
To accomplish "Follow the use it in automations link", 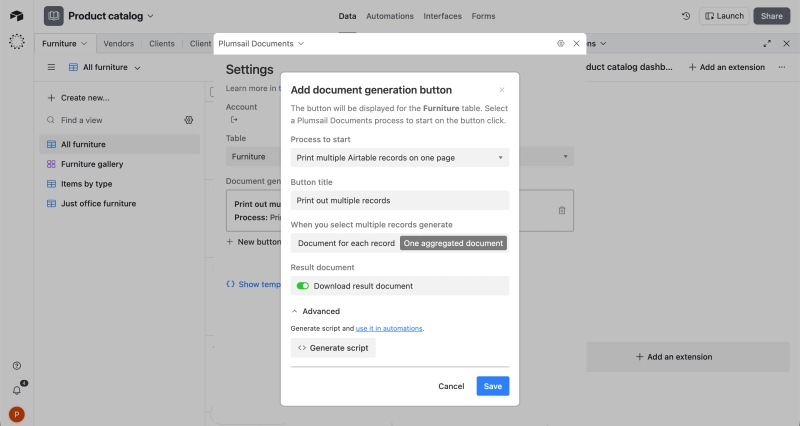I will coord(389,329).
